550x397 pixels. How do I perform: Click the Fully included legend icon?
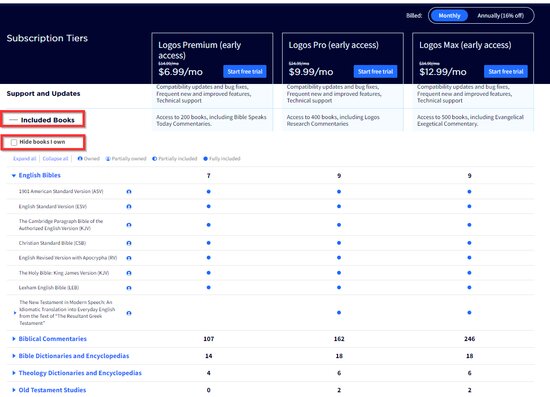coord(206,159)
